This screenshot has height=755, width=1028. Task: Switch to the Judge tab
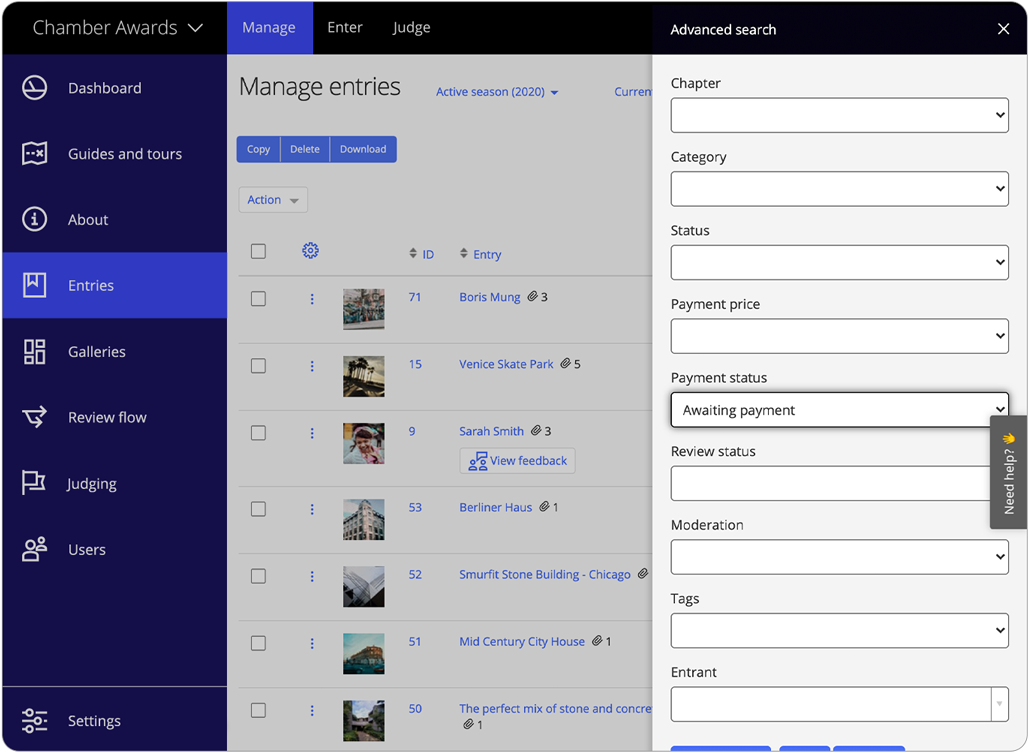click(x=411, y=27)
